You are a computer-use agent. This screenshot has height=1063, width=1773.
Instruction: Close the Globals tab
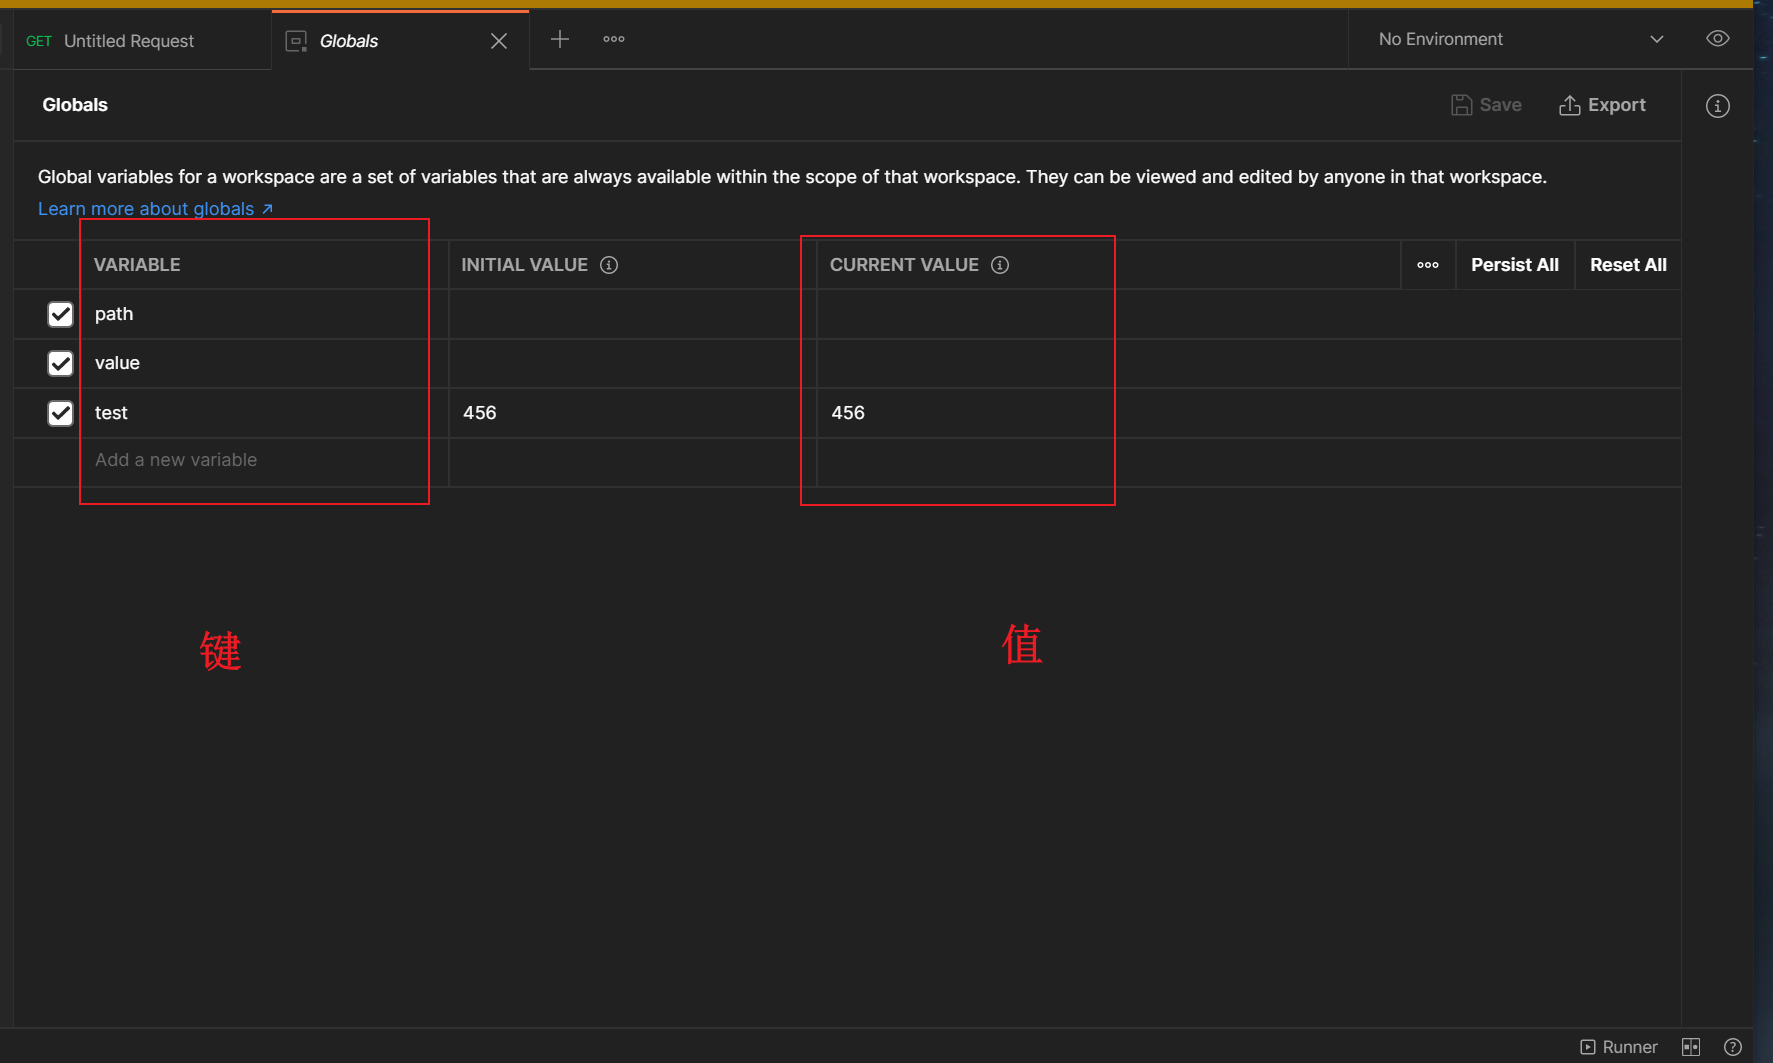[499, 41]
